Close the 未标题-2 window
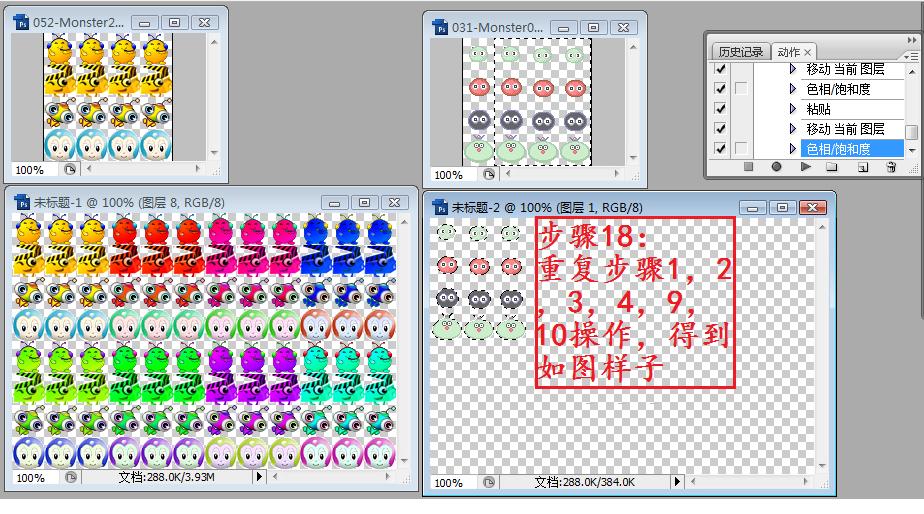 813,207
